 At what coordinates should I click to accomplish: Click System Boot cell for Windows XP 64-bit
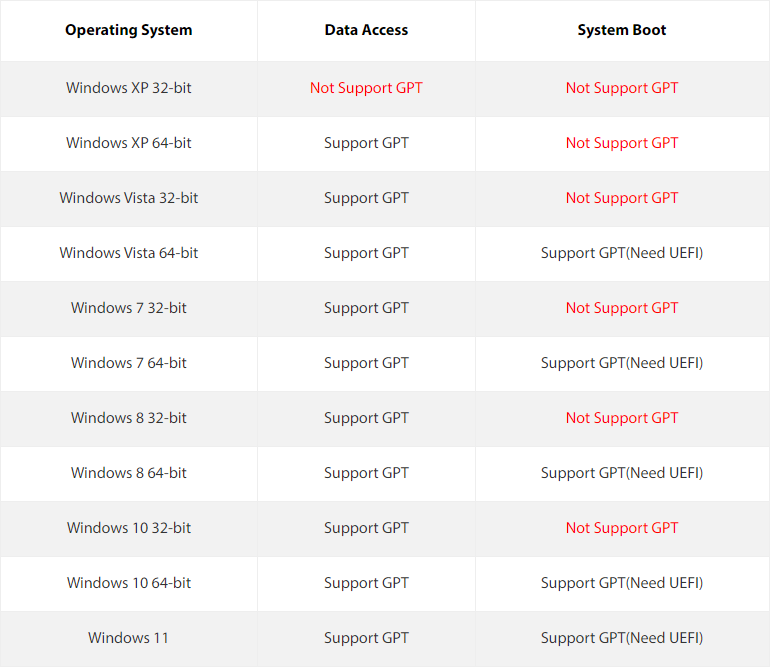621,143
